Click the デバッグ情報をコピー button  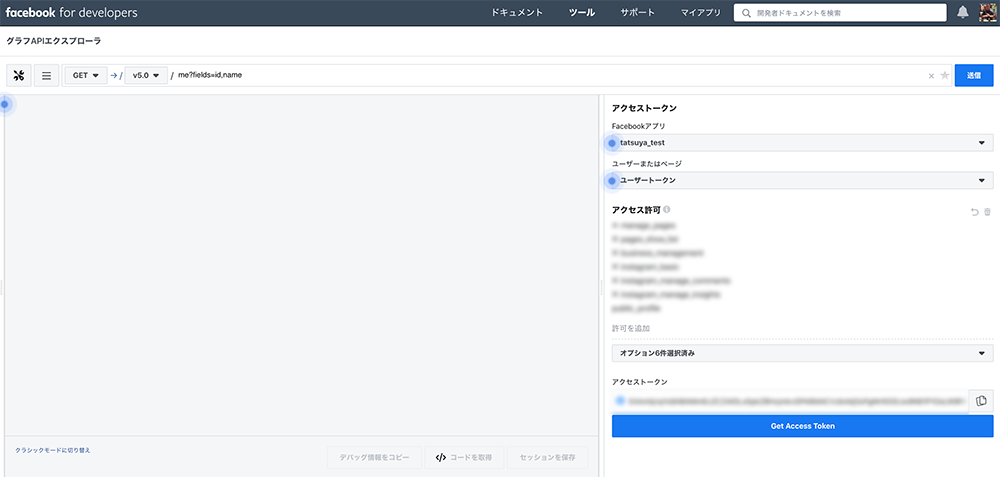click(374, 458)
